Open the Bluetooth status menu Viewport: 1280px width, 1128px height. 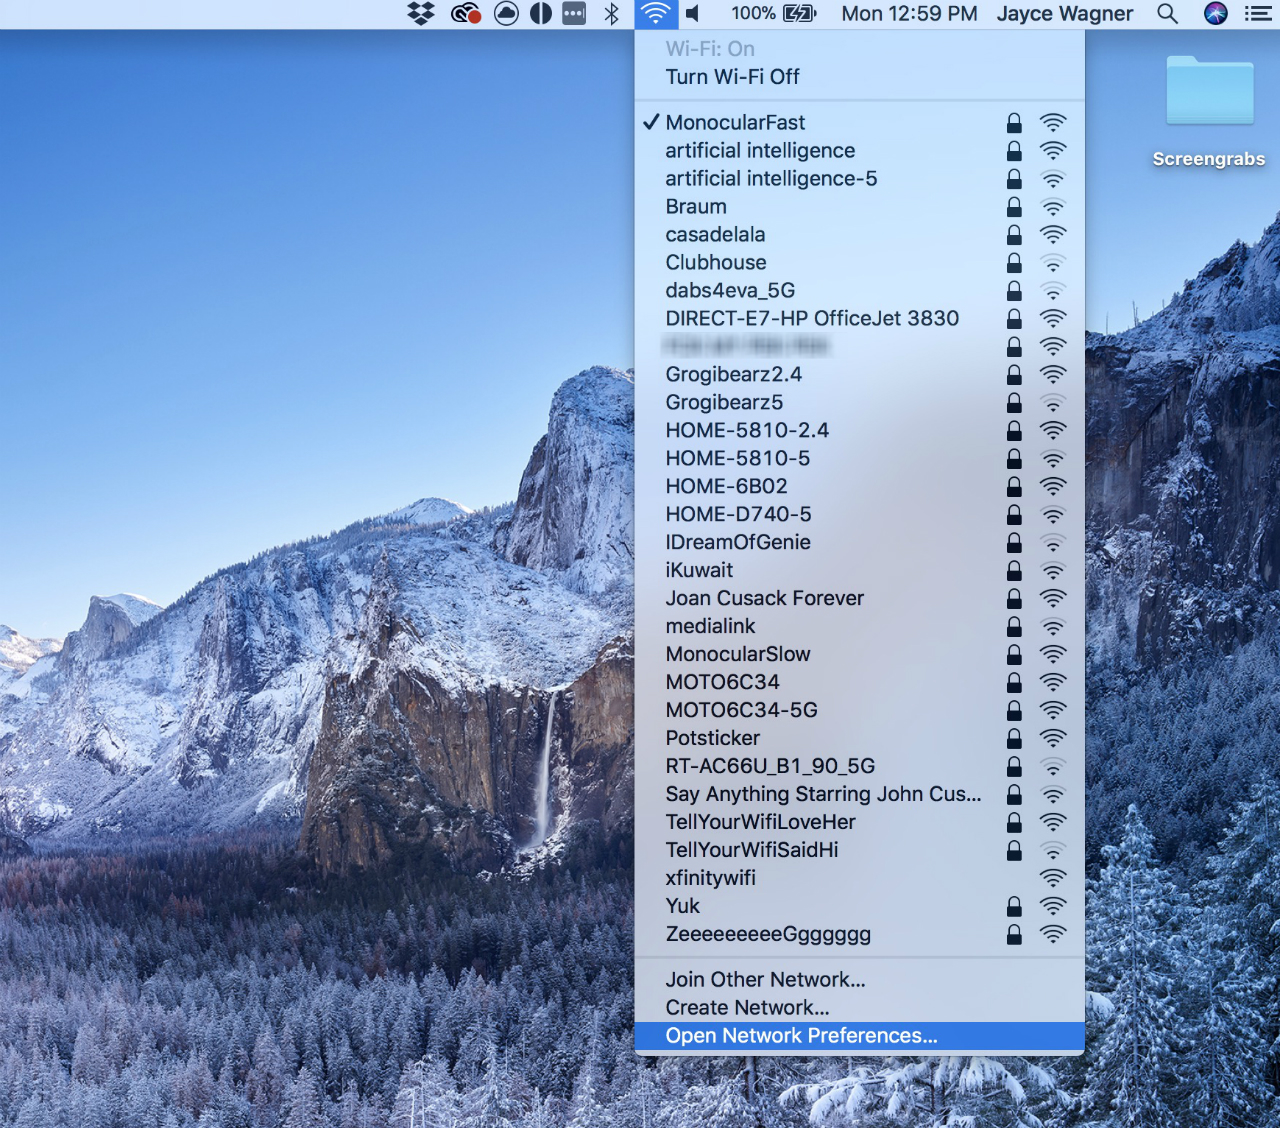pyautogui.click(x=611, y=14)
